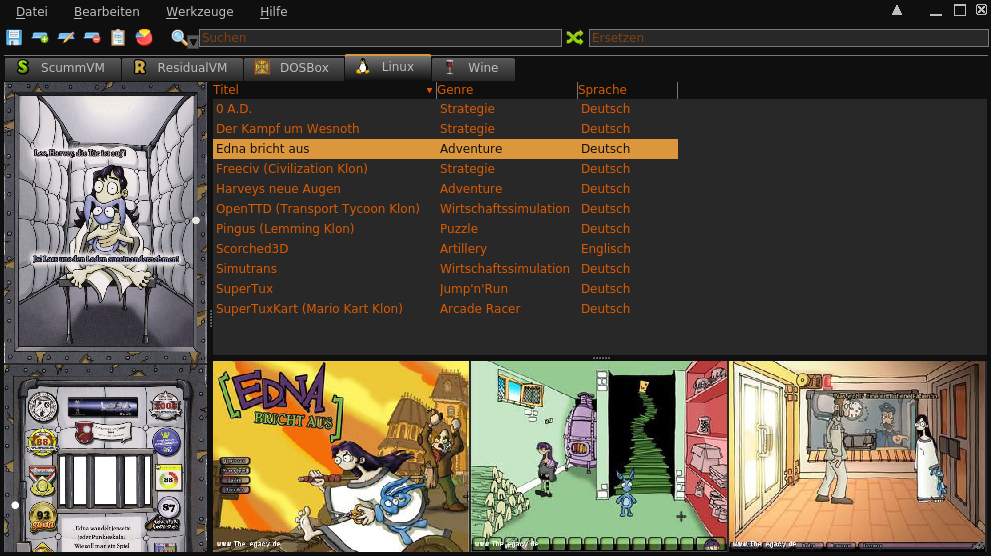The width and height of the screenshot is (991, 556).
Task: Open the Bearbeiten menu
Action: (106, 11)
